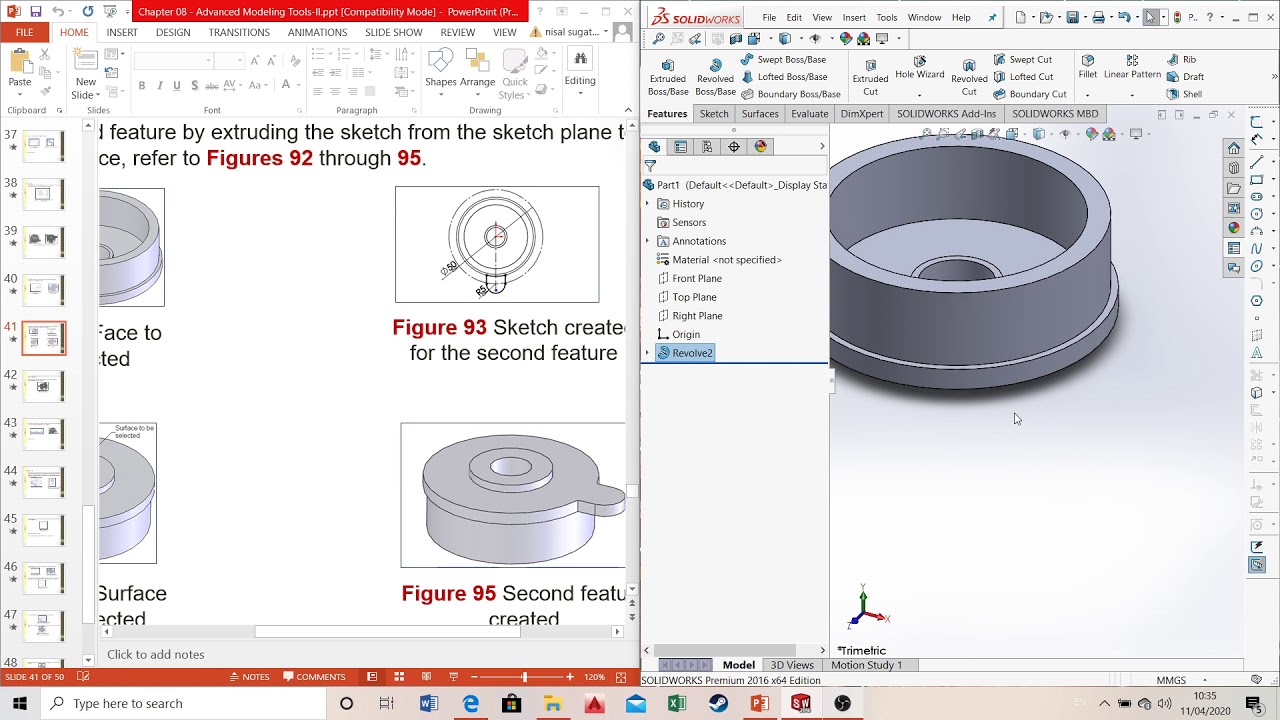Select Extruded Boss/Base tool in SolidWorks
The height and width of the screenshot is (720, 1280).
[667, 77]
